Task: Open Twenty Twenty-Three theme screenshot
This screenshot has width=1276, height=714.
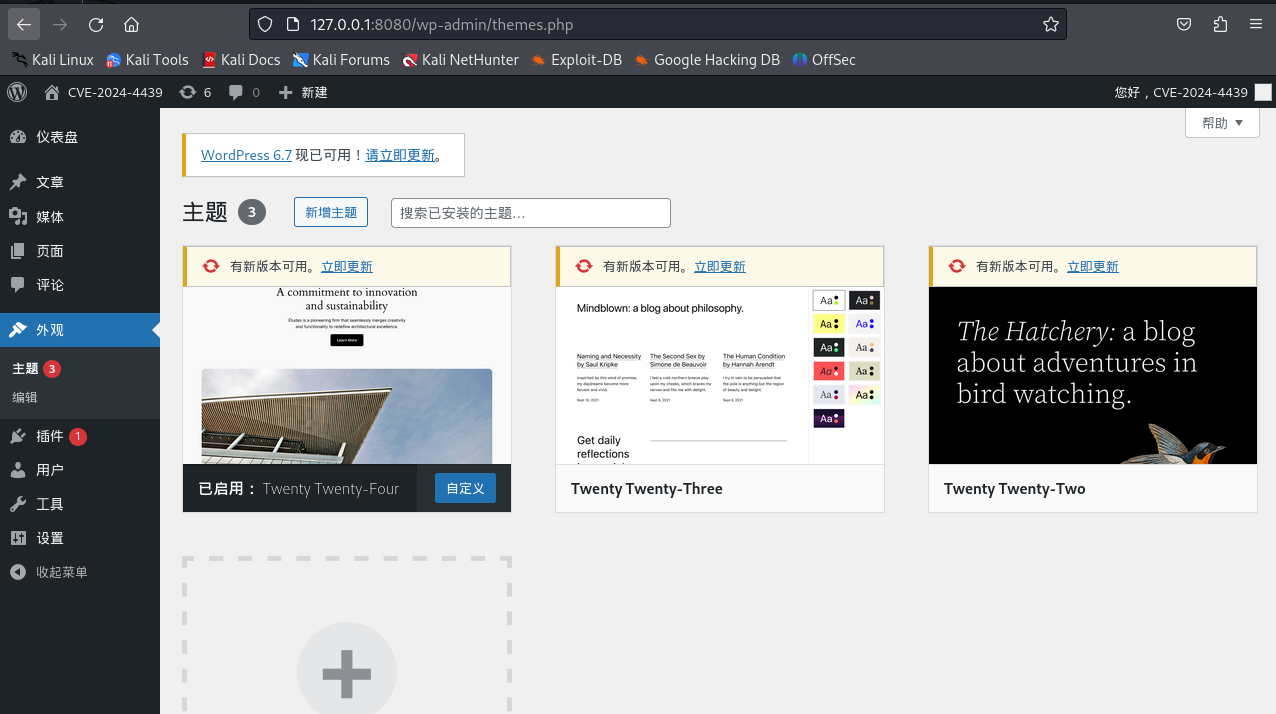Action: (720, 375)
